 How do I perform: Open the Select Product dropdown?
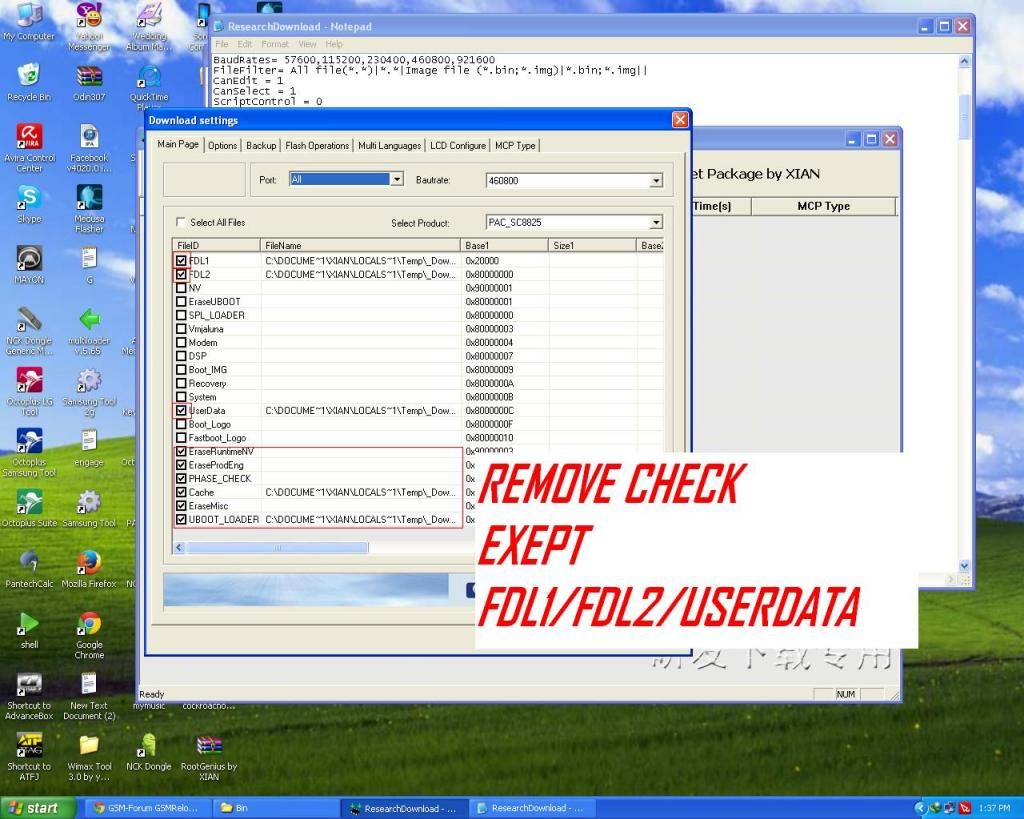click(x=656, y=223)
